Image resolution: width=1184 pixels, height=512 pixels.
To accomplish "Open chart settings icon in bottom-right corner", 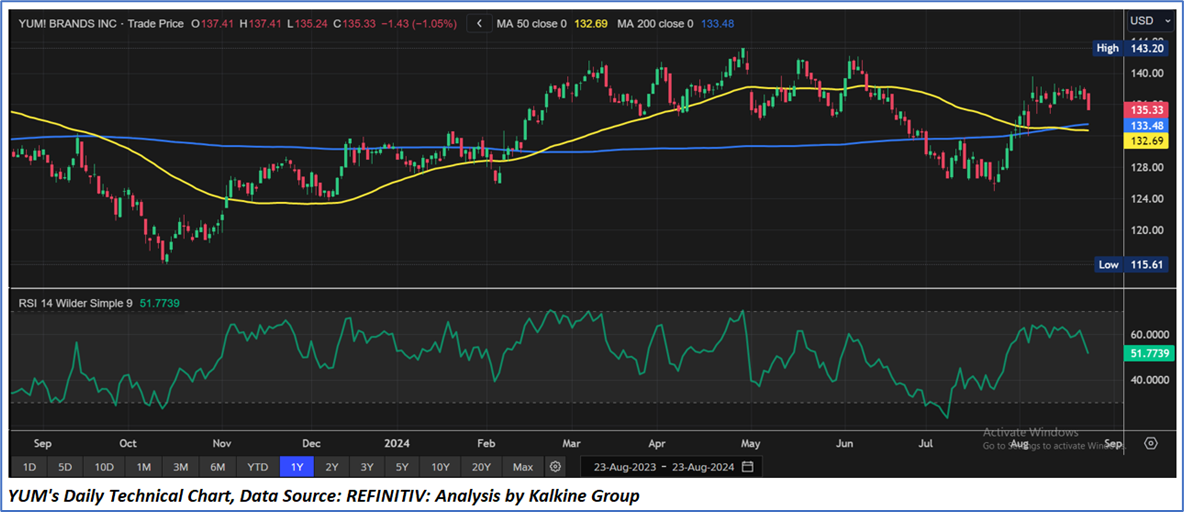I will pyautogui.click(x=1151, y=443).
